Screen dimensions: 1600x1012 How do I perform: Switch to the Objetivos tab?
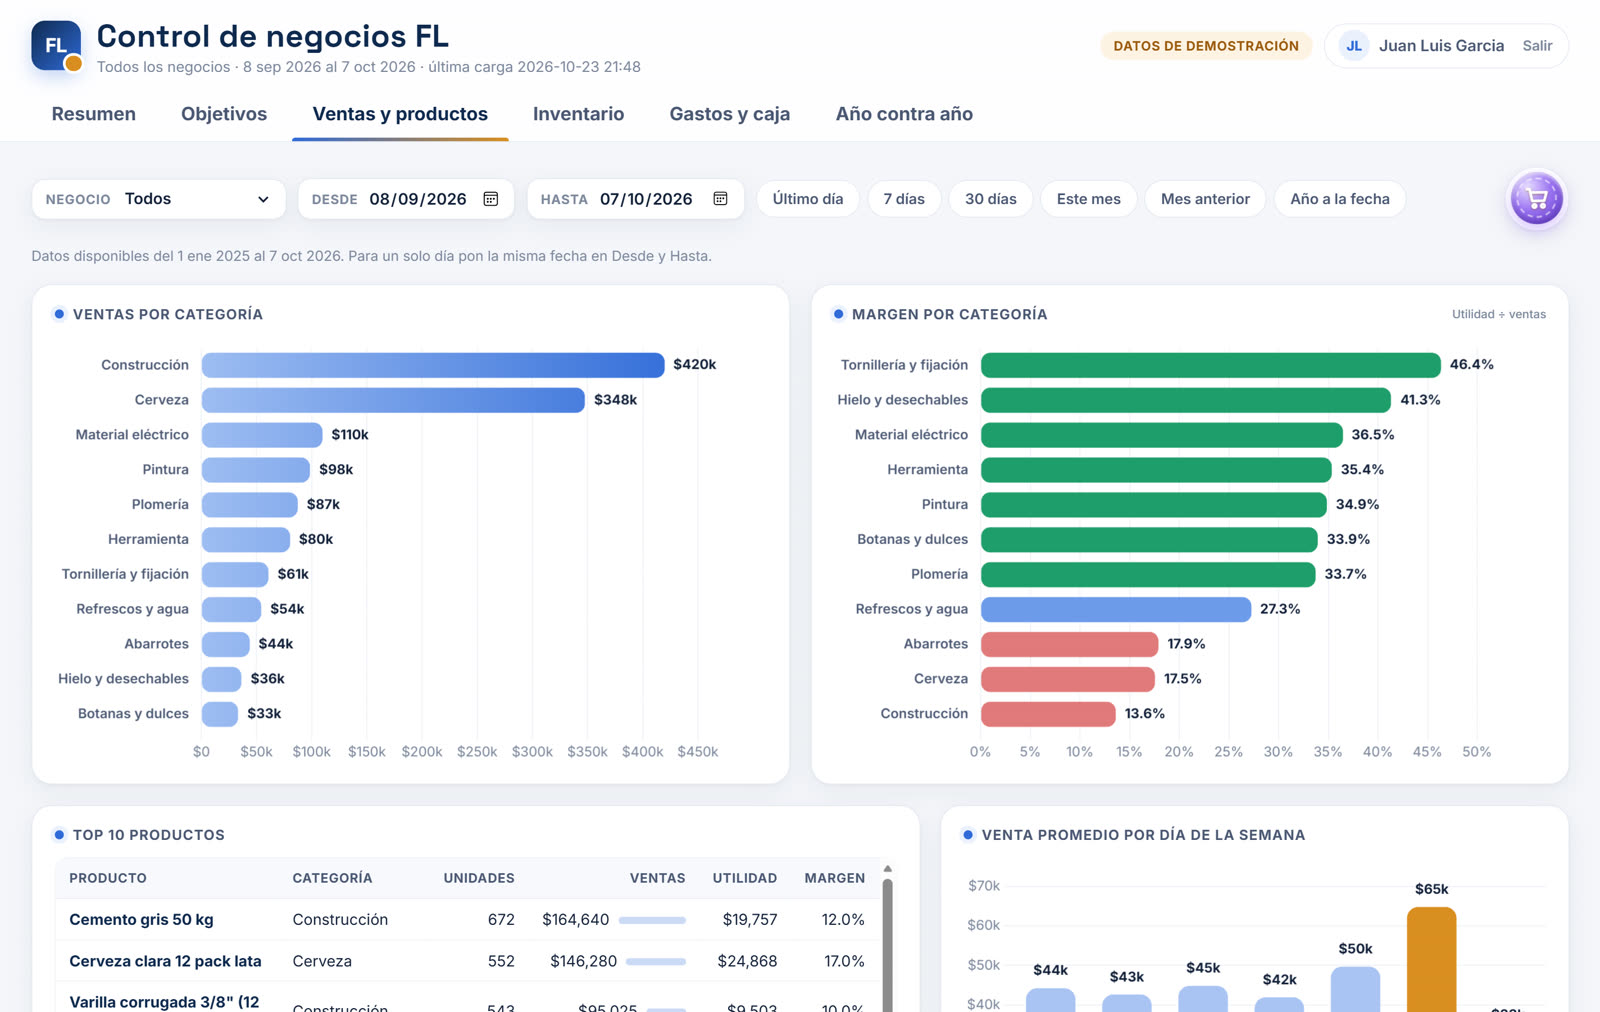tap(224, 114)
